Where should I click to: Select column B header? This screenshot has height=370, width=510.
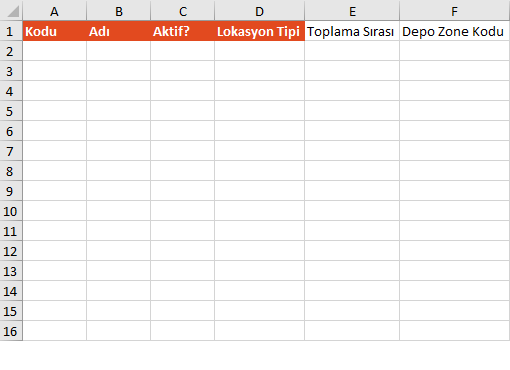tap(118, 11)
